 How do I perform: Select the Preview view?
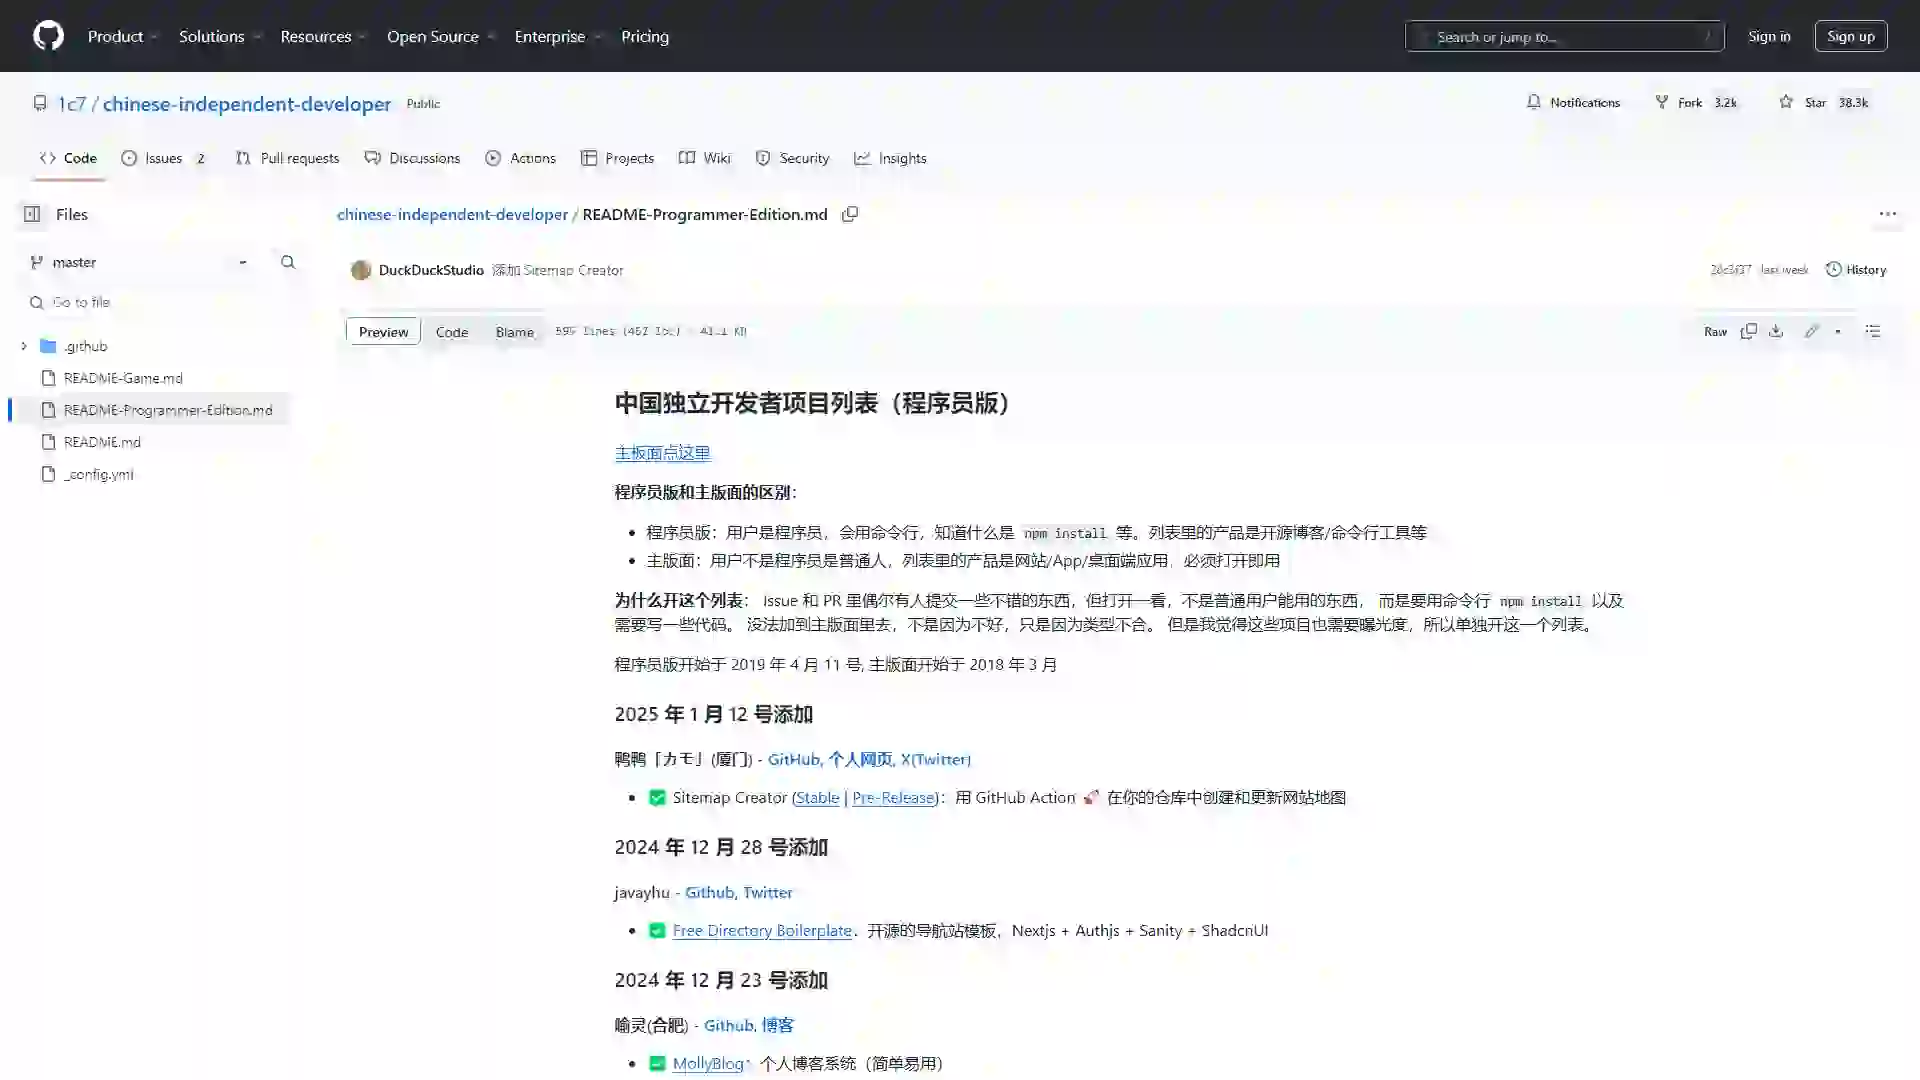pyautogui.click(x=383, y=332)
